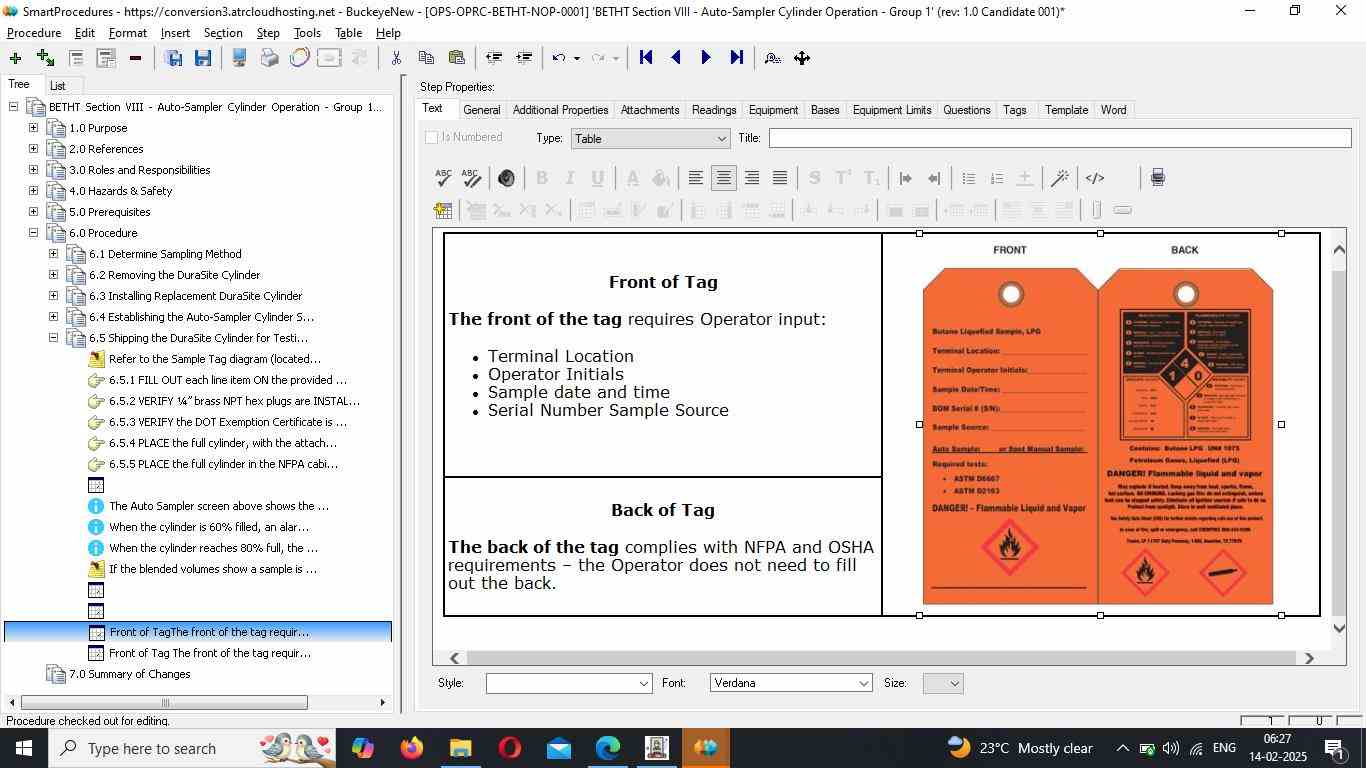Open the Style dropdown
This screenshot has height=768, width=1366.
(x=568, y=683)
